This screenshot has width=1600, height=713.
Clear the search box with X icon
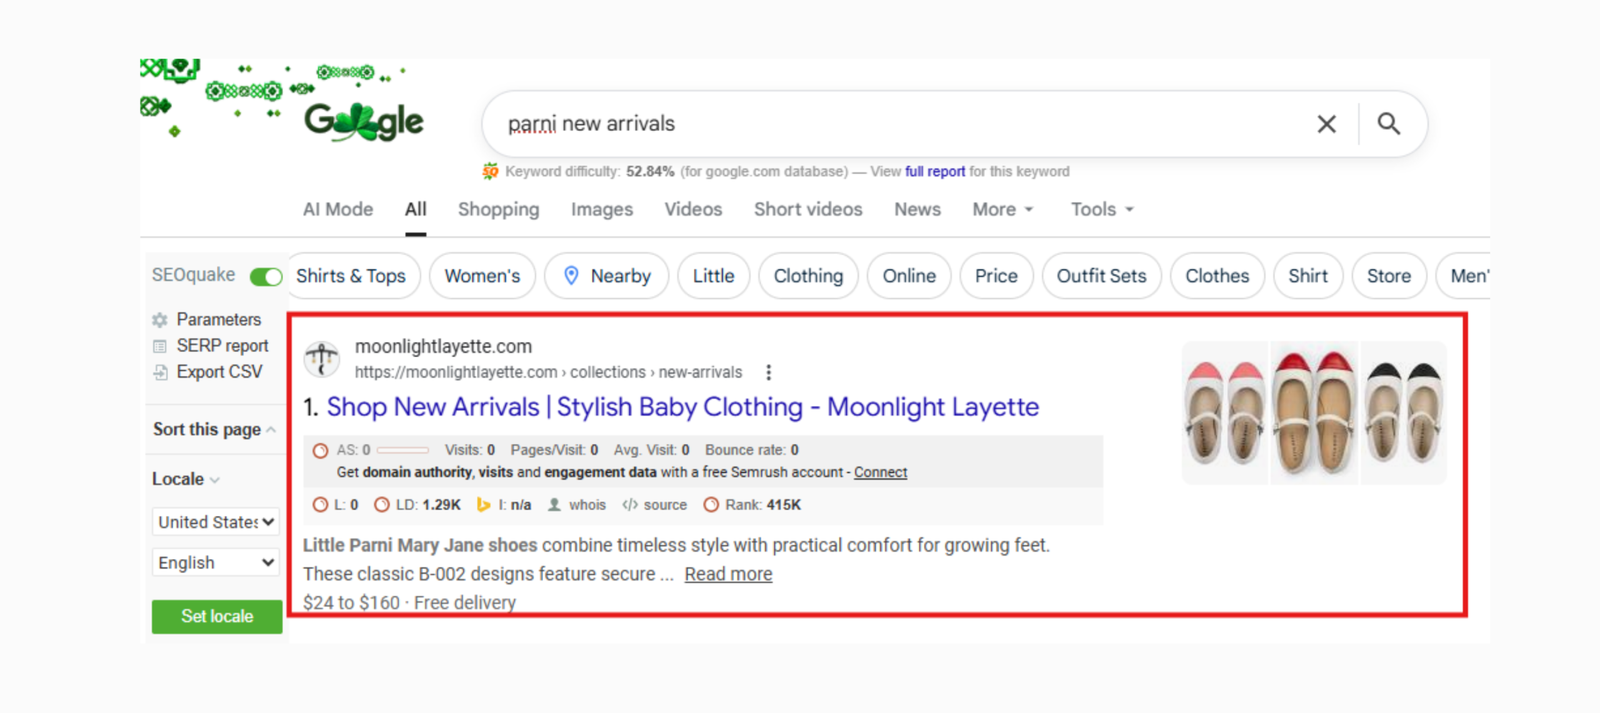[1326, 124]
